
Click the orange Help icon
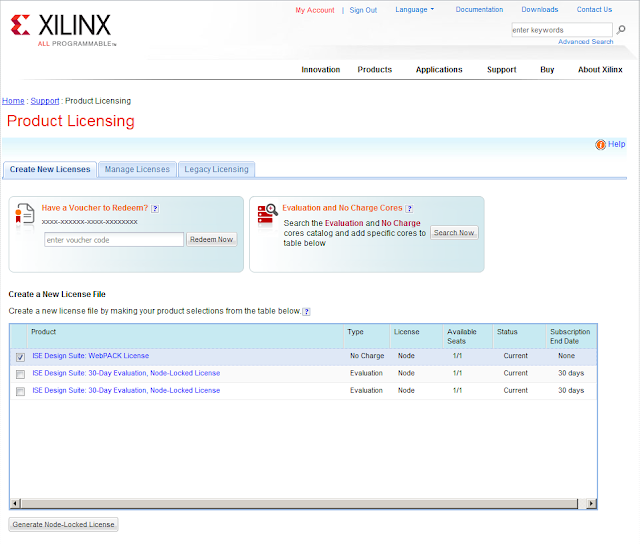tap(600, 145)
